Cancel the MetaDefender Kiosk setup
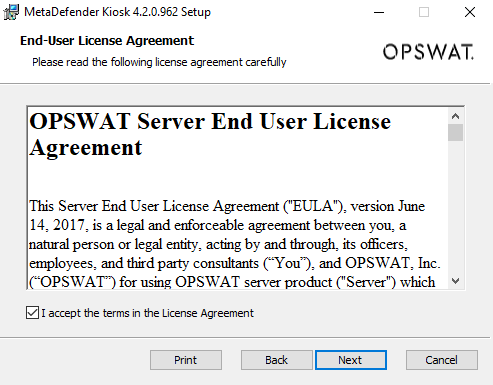The width and height of the screenshot is (493, 385). point(442,360)
